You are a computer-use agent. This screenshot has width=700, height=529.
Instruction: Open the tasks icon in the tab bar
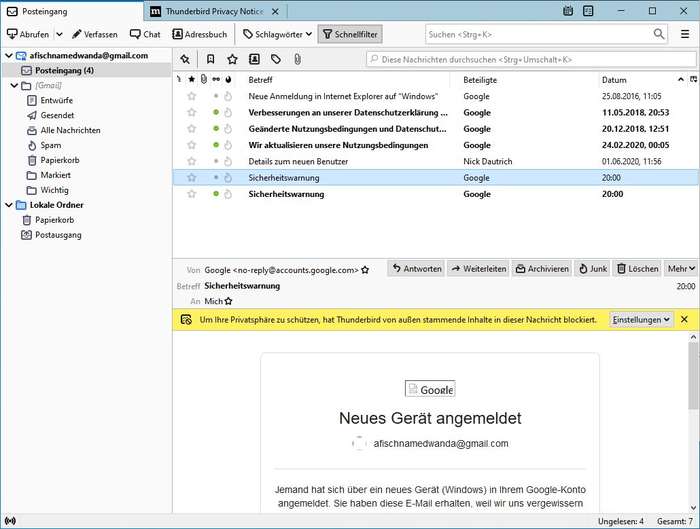(x=588, y=11)
